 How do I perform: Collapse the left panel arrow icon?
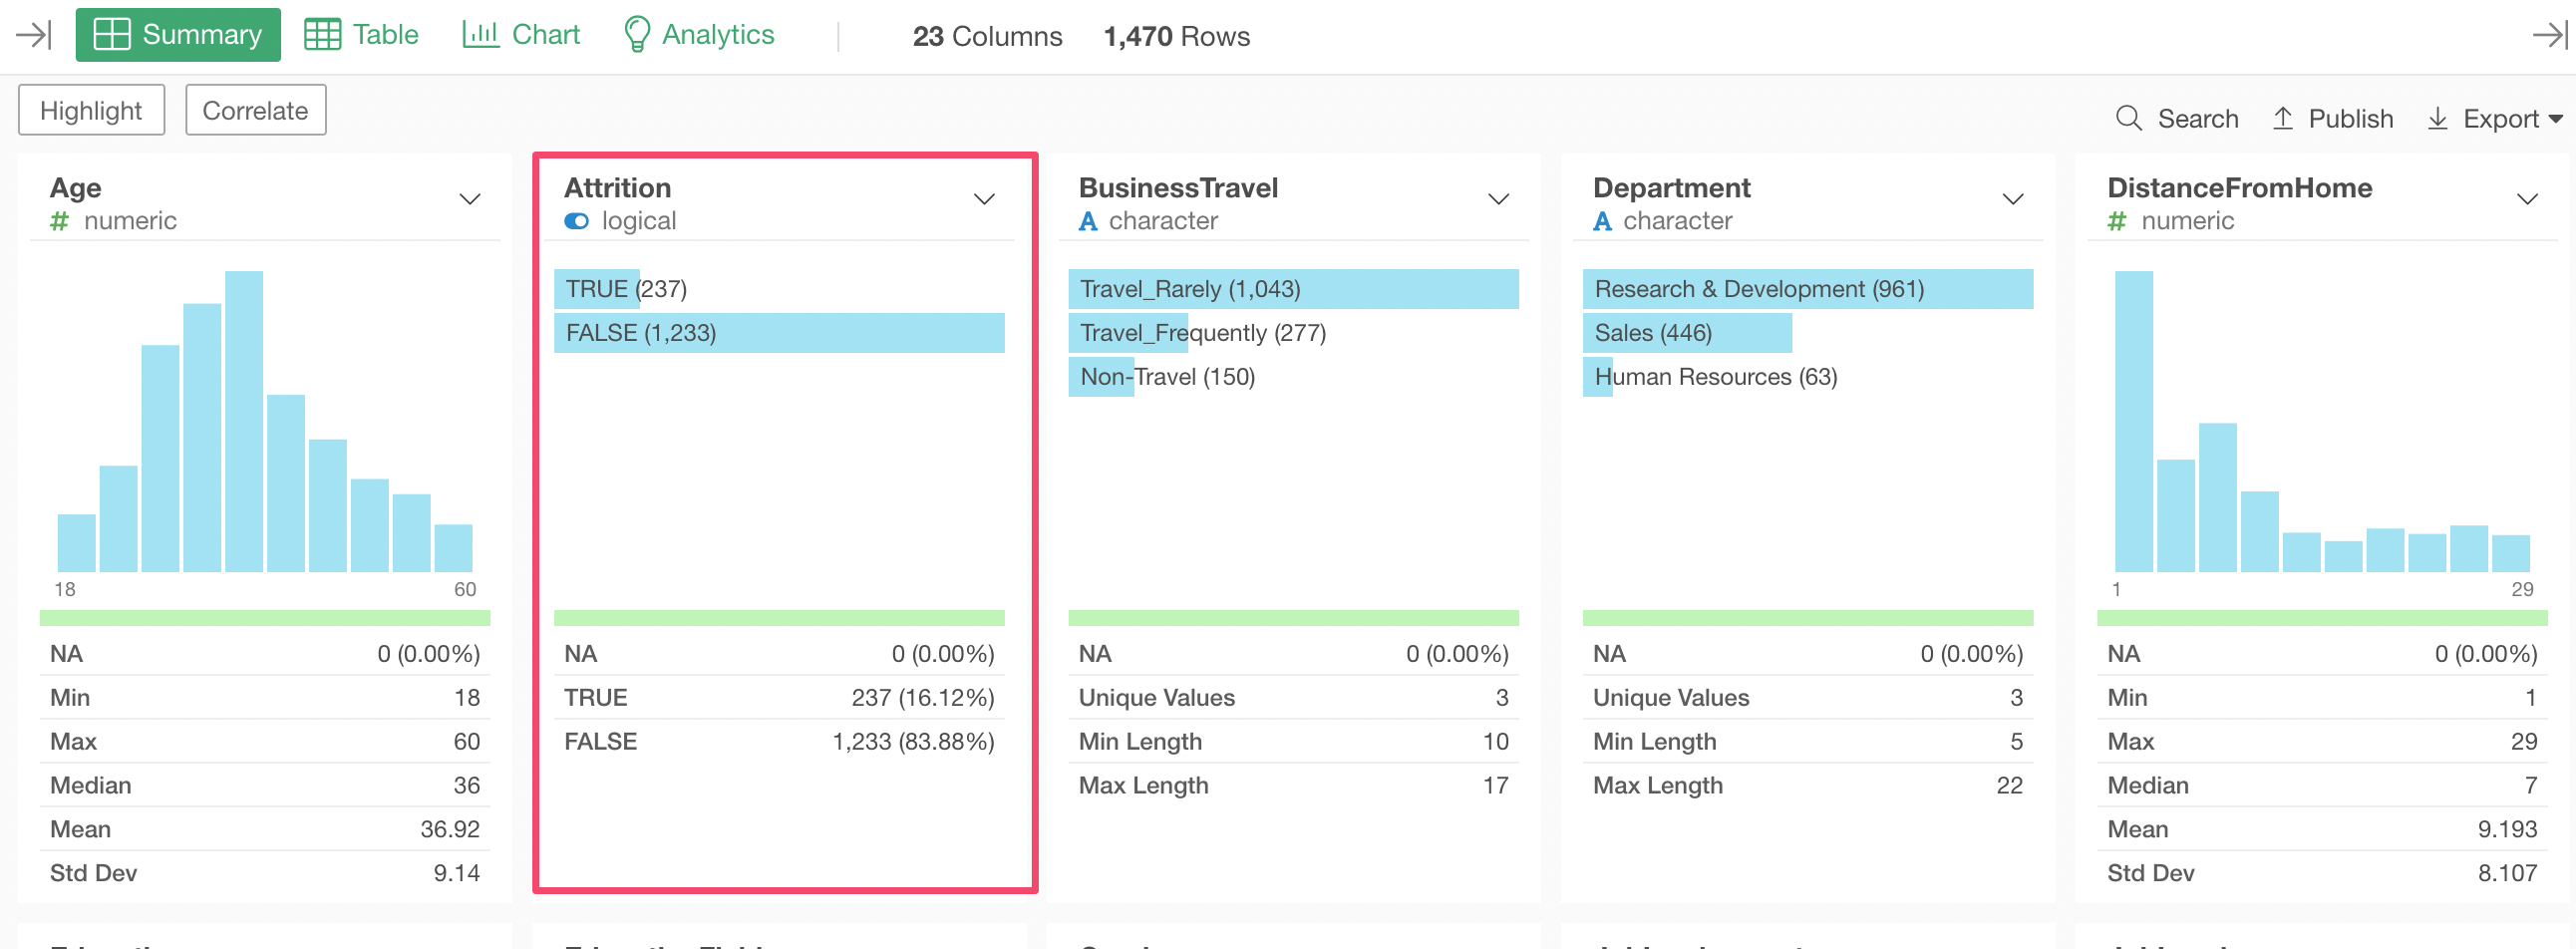pos(34,35)
